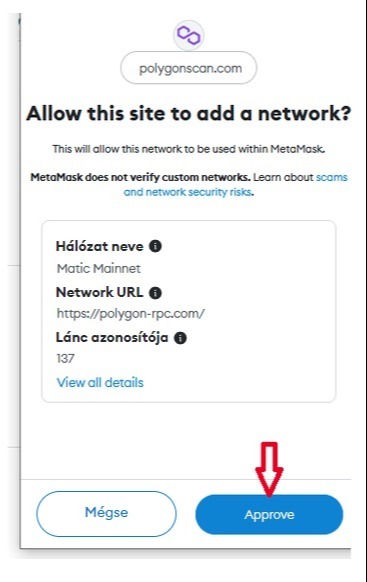Screen dimensions: 367x582
Task: Click the red downward arrow annotation
Action: pos(269,469)
